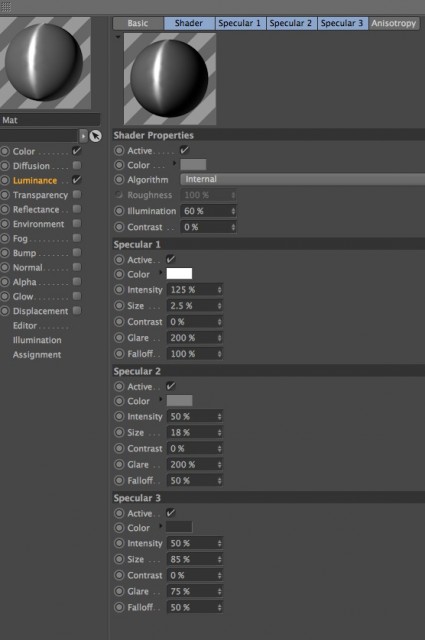Image resolution: width=425 pixels, height=640 pixels.
Task: Click the Specular 2 Intensity stepper arrows
Action: (220, 417)
